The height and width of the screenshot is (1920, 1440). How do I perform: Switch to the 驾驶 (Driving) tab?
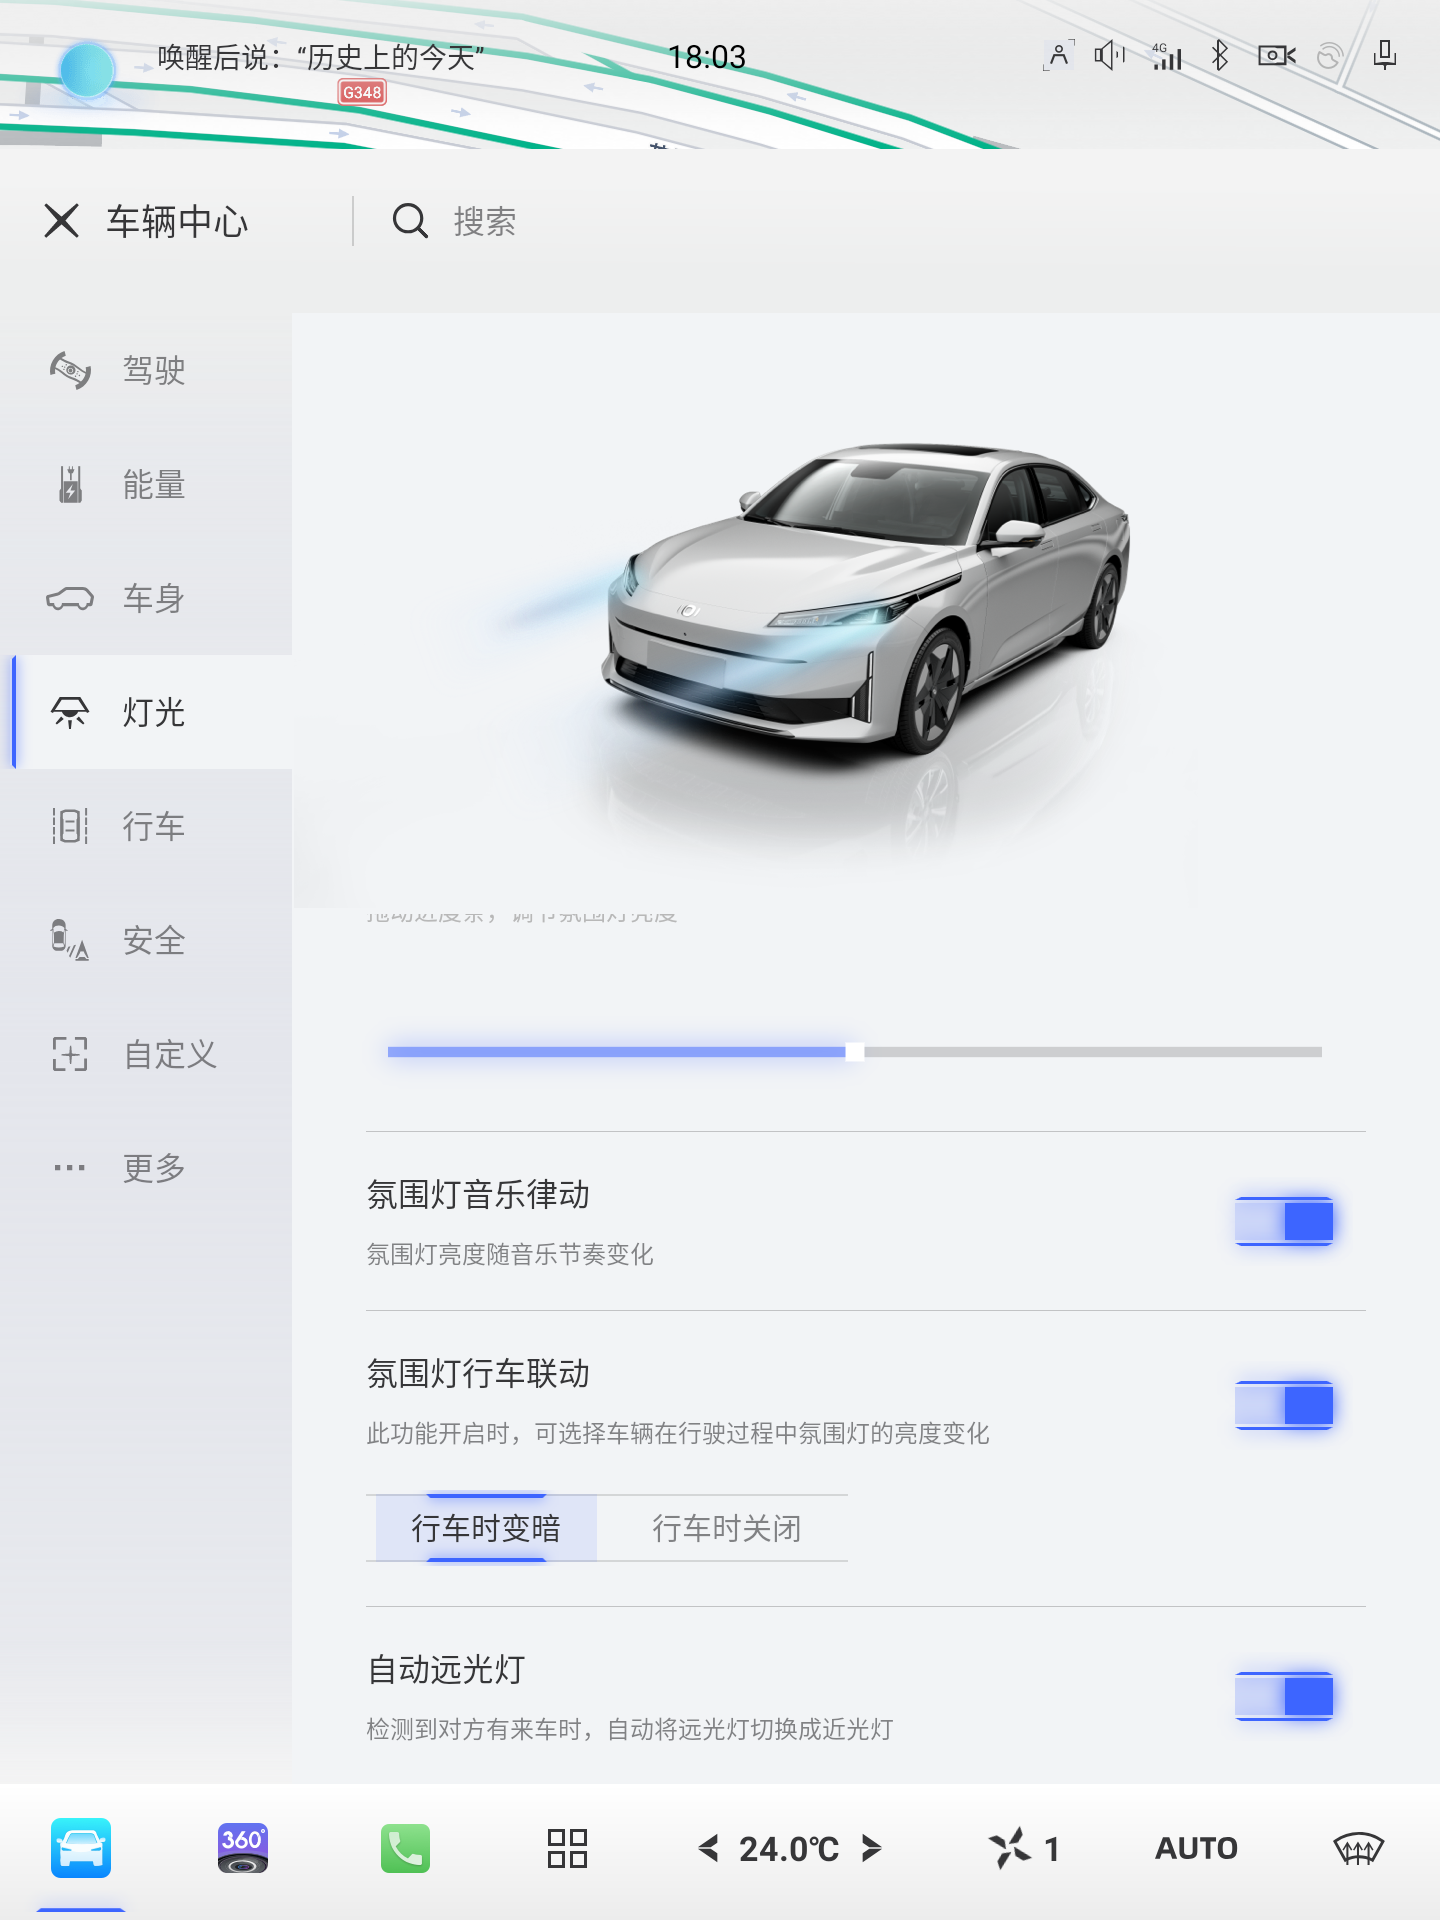click(x=152, y=370)
